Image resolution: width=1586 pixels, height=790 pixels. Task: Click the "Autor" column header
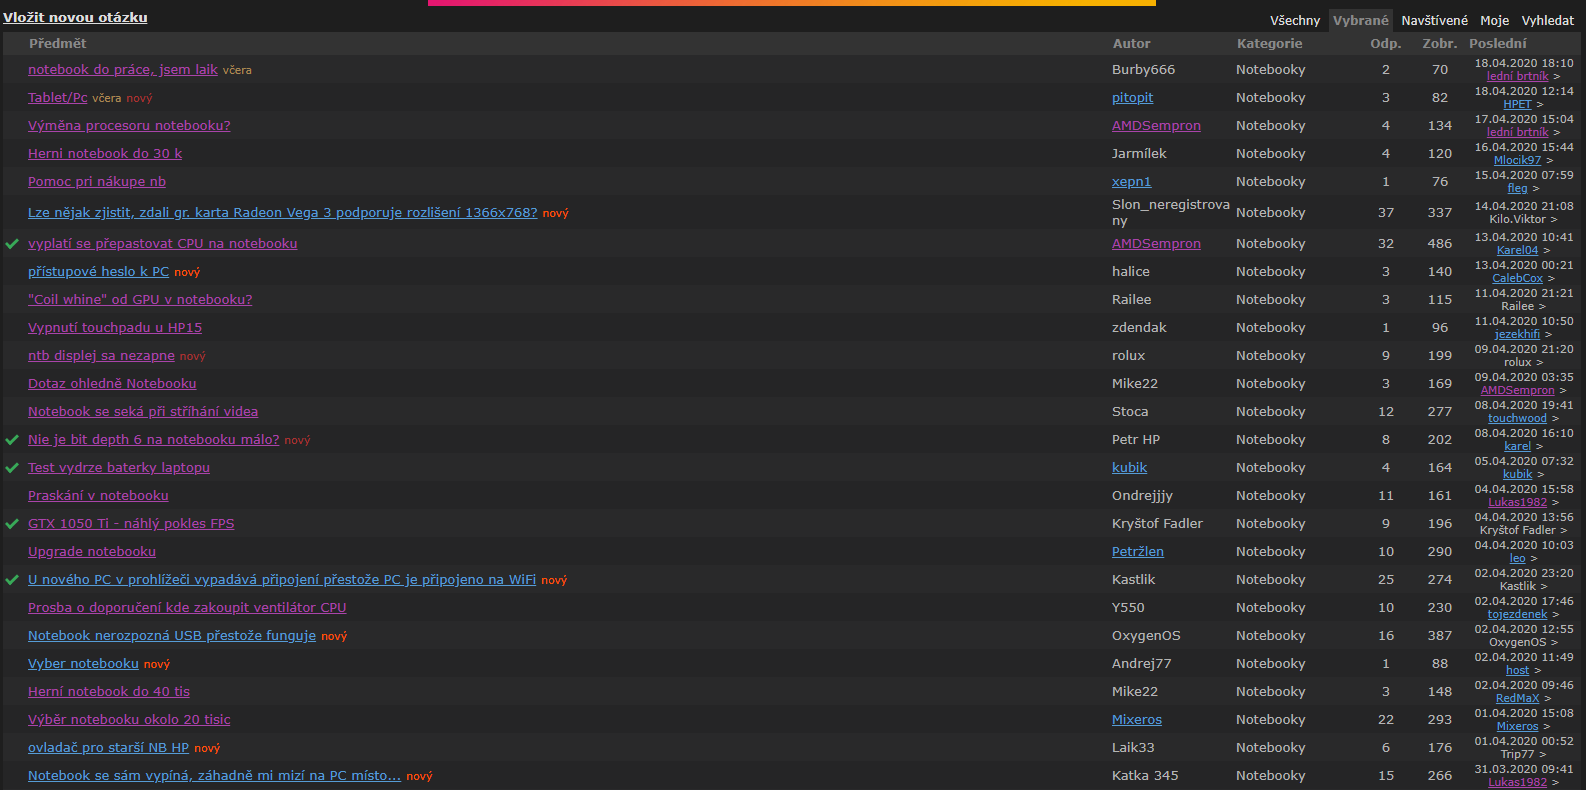pyautogui.click(x=1132, y=44)
